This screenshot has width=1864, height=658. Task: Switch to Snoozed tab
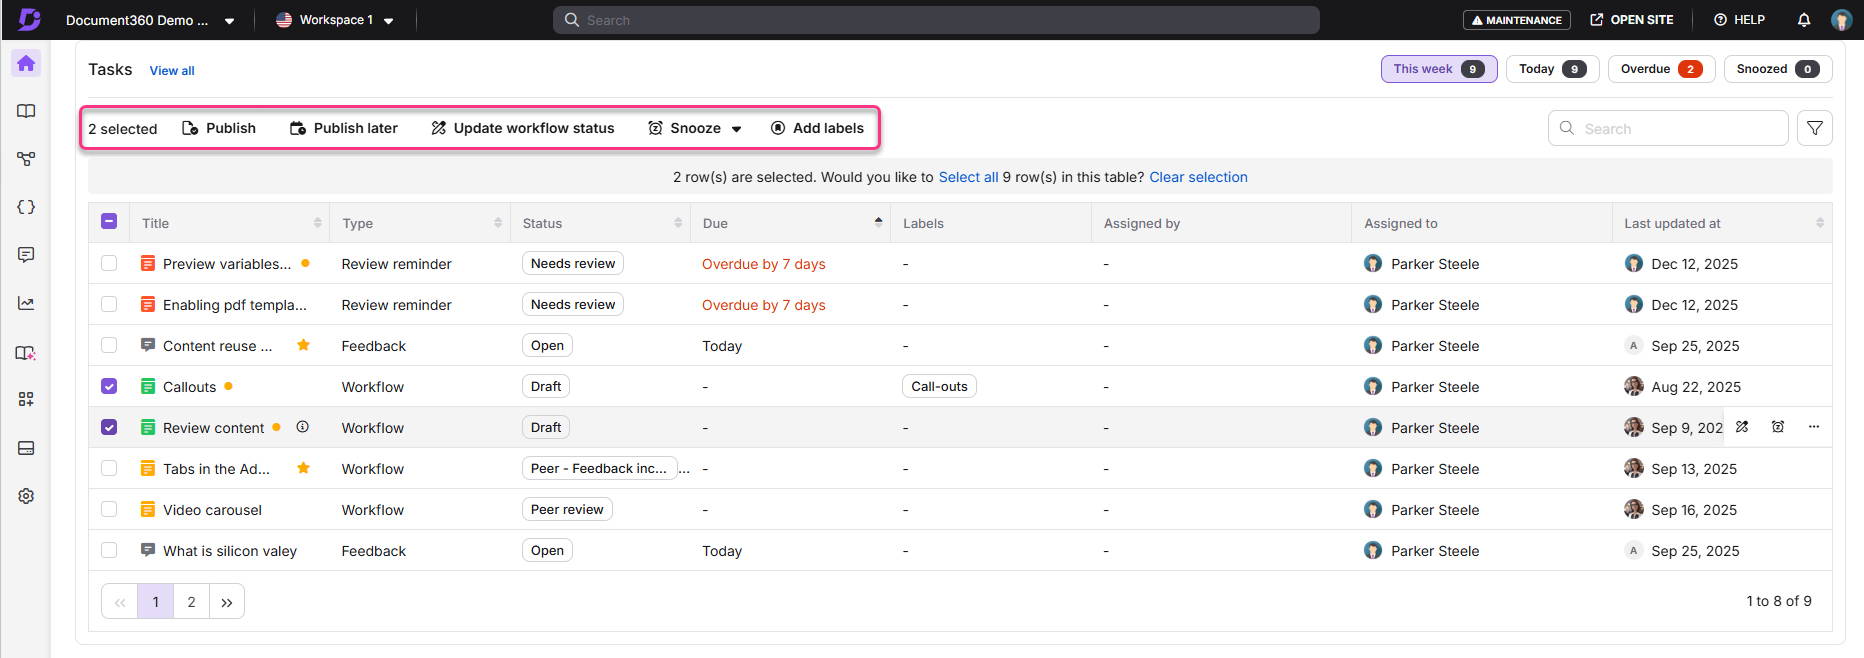coord(1778,69)
